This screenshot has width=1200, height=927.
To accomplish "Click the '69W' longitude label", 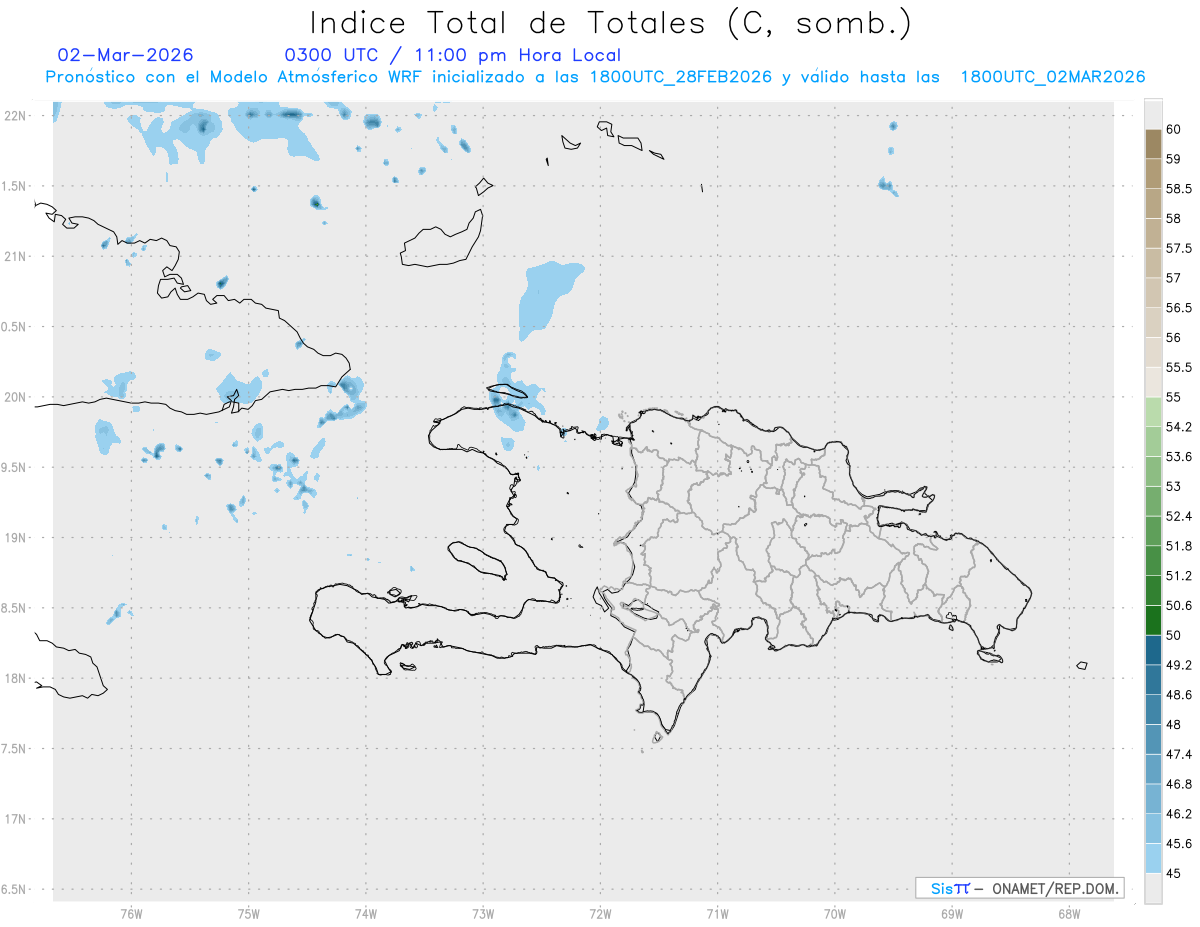I will pos(952,913).
